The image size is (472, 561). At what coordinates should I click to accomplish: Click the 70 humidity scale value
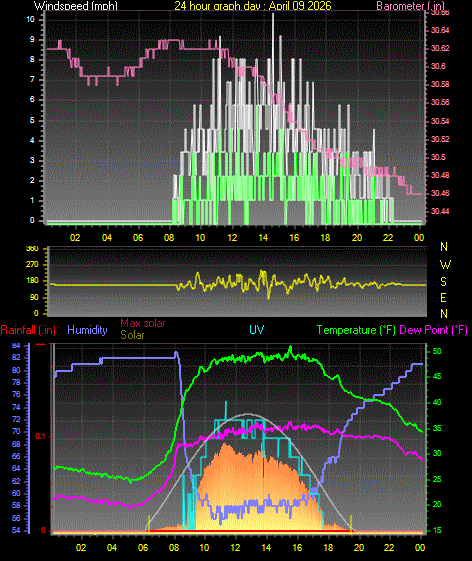(16, 431)
